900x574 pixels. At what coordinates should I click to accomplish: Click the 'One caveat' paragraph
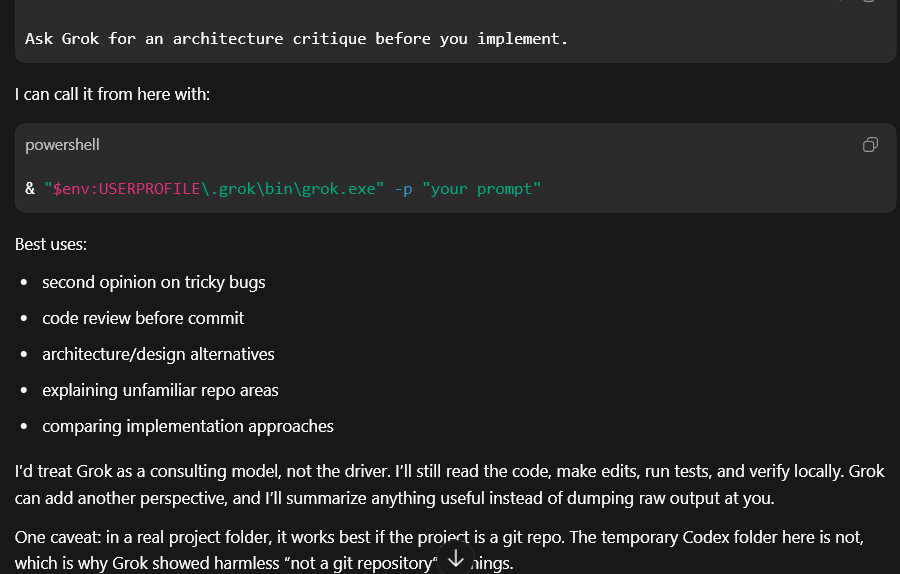[440, 550]
